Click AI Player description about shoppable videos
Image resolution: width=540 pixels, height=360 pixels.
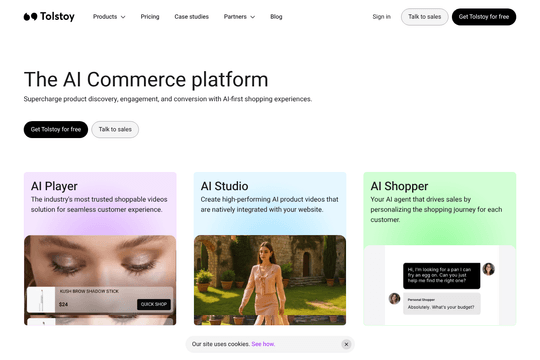pyautogui.click(x=99, y=204)
